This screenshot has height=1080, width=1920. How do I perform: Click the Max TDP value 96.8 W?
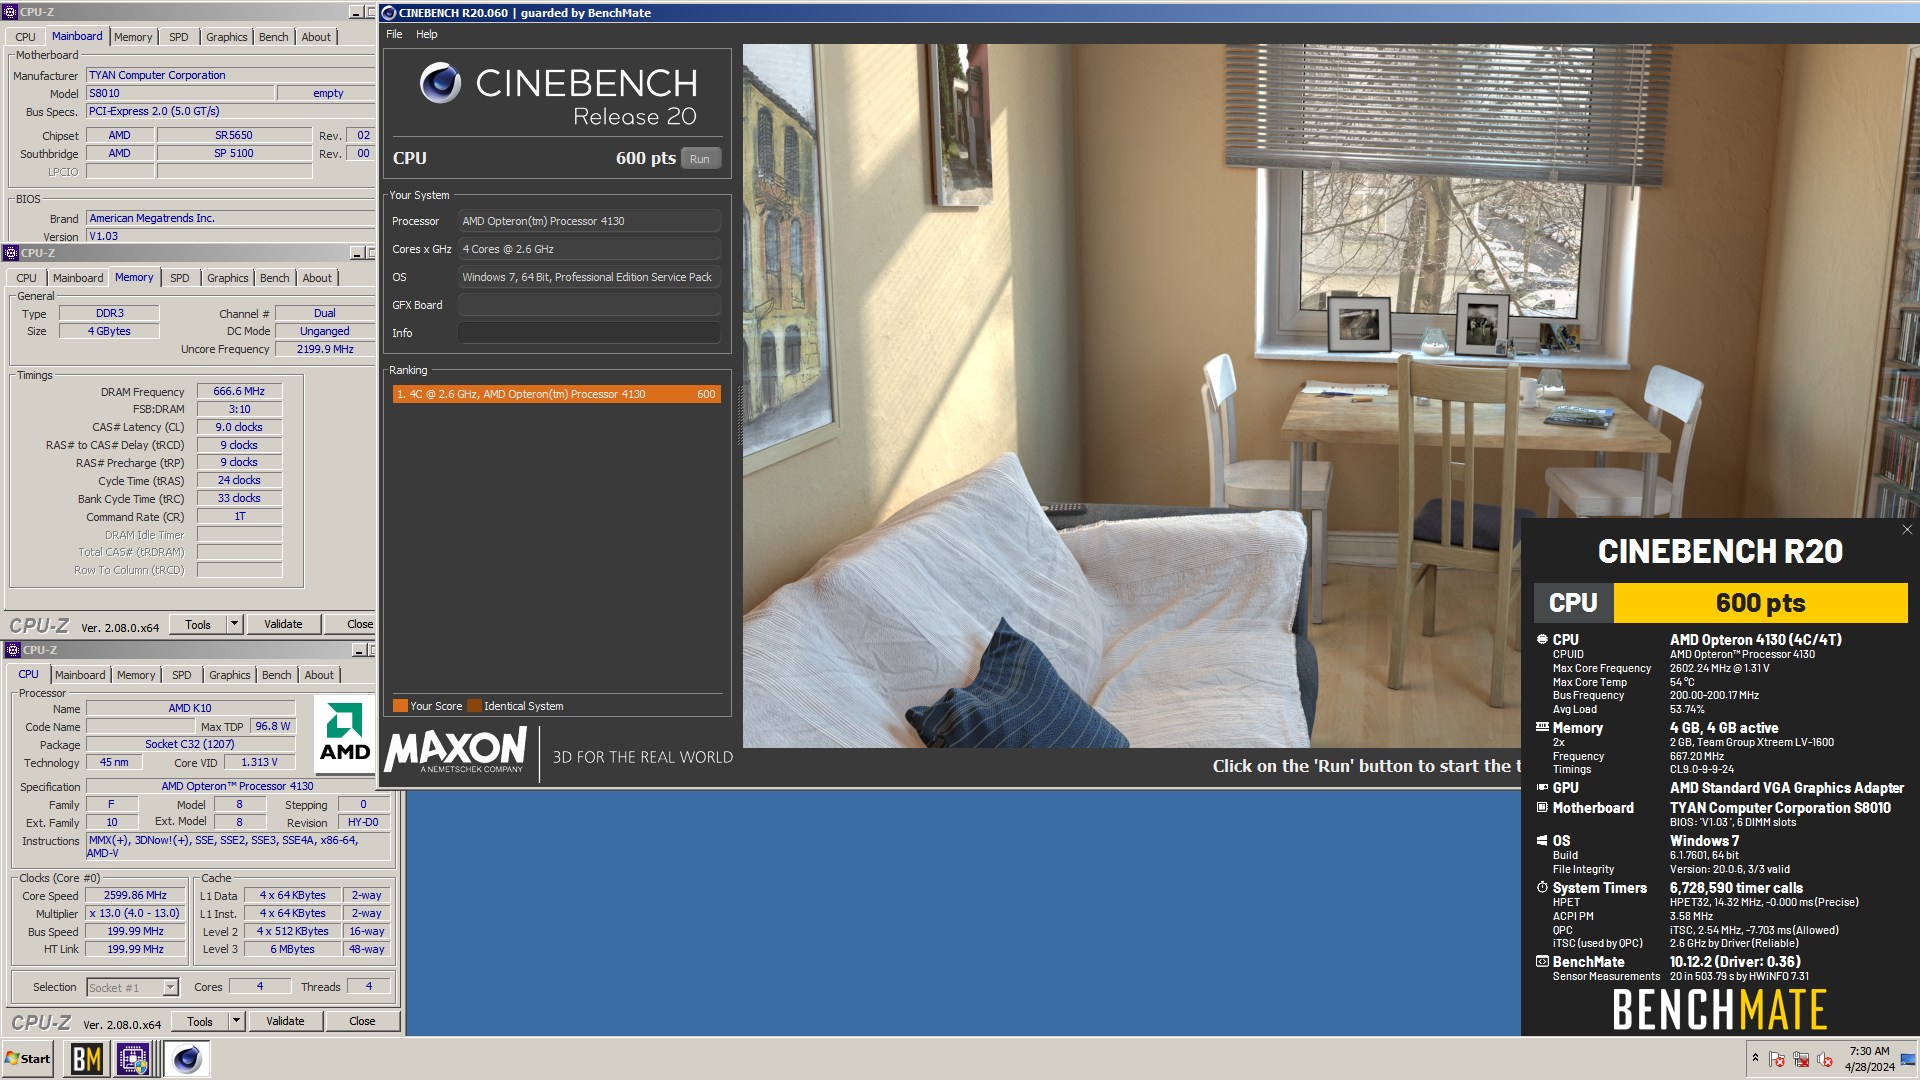[272, 726]
